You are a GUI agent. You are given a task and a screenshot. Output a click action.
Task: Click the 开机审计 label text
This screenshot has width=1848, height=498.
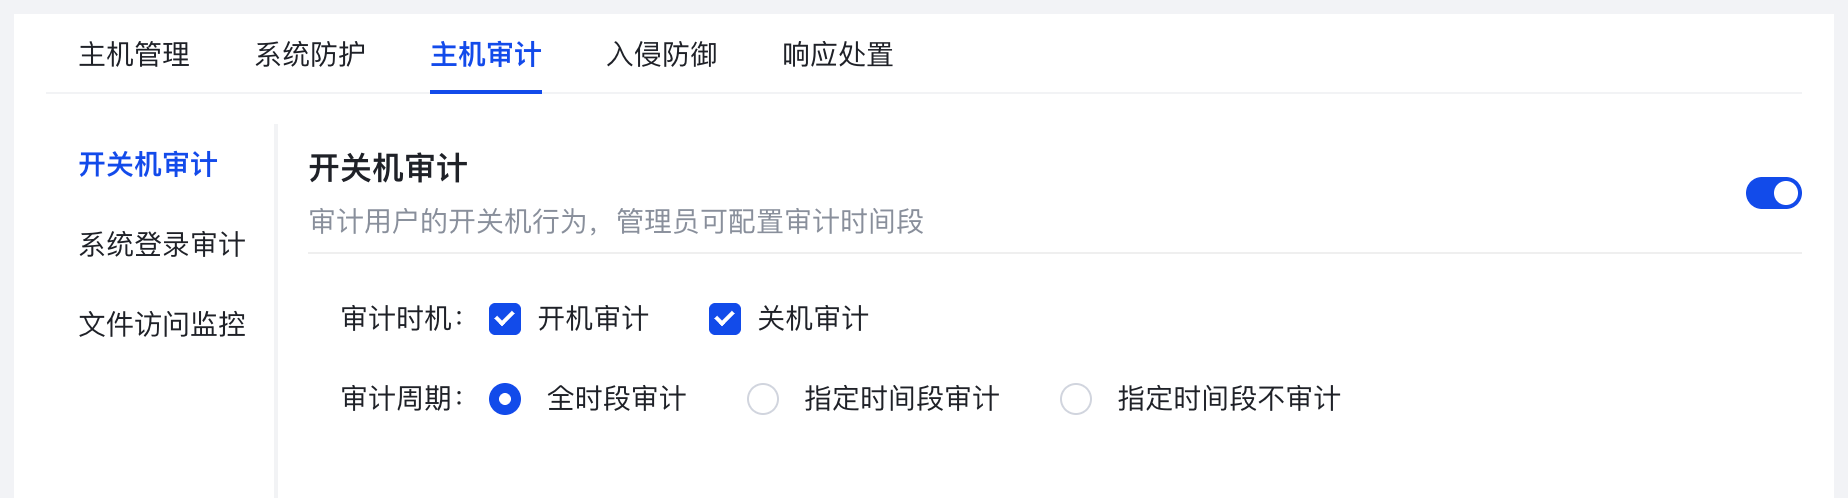[x=594, y=319]
